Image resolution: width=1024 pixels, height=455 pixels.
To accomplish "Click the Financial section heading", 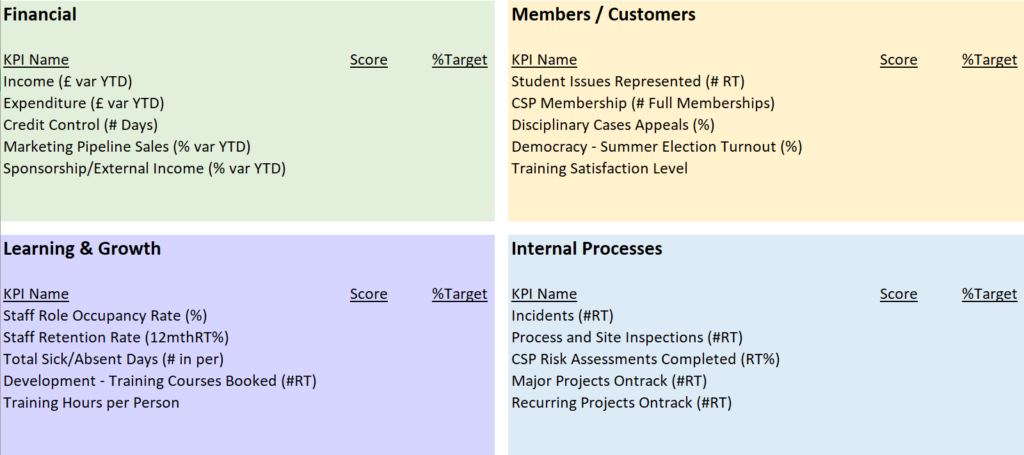I will coord(40,14).
